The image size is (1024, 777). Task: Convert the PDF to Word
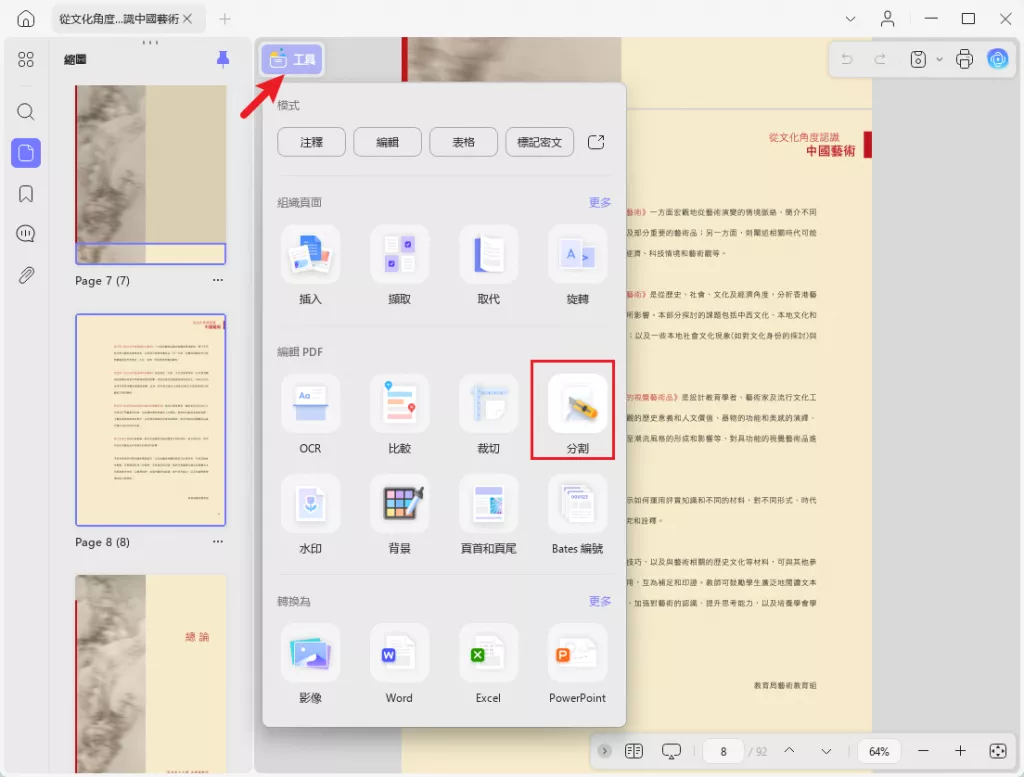(x=399, y=664)
